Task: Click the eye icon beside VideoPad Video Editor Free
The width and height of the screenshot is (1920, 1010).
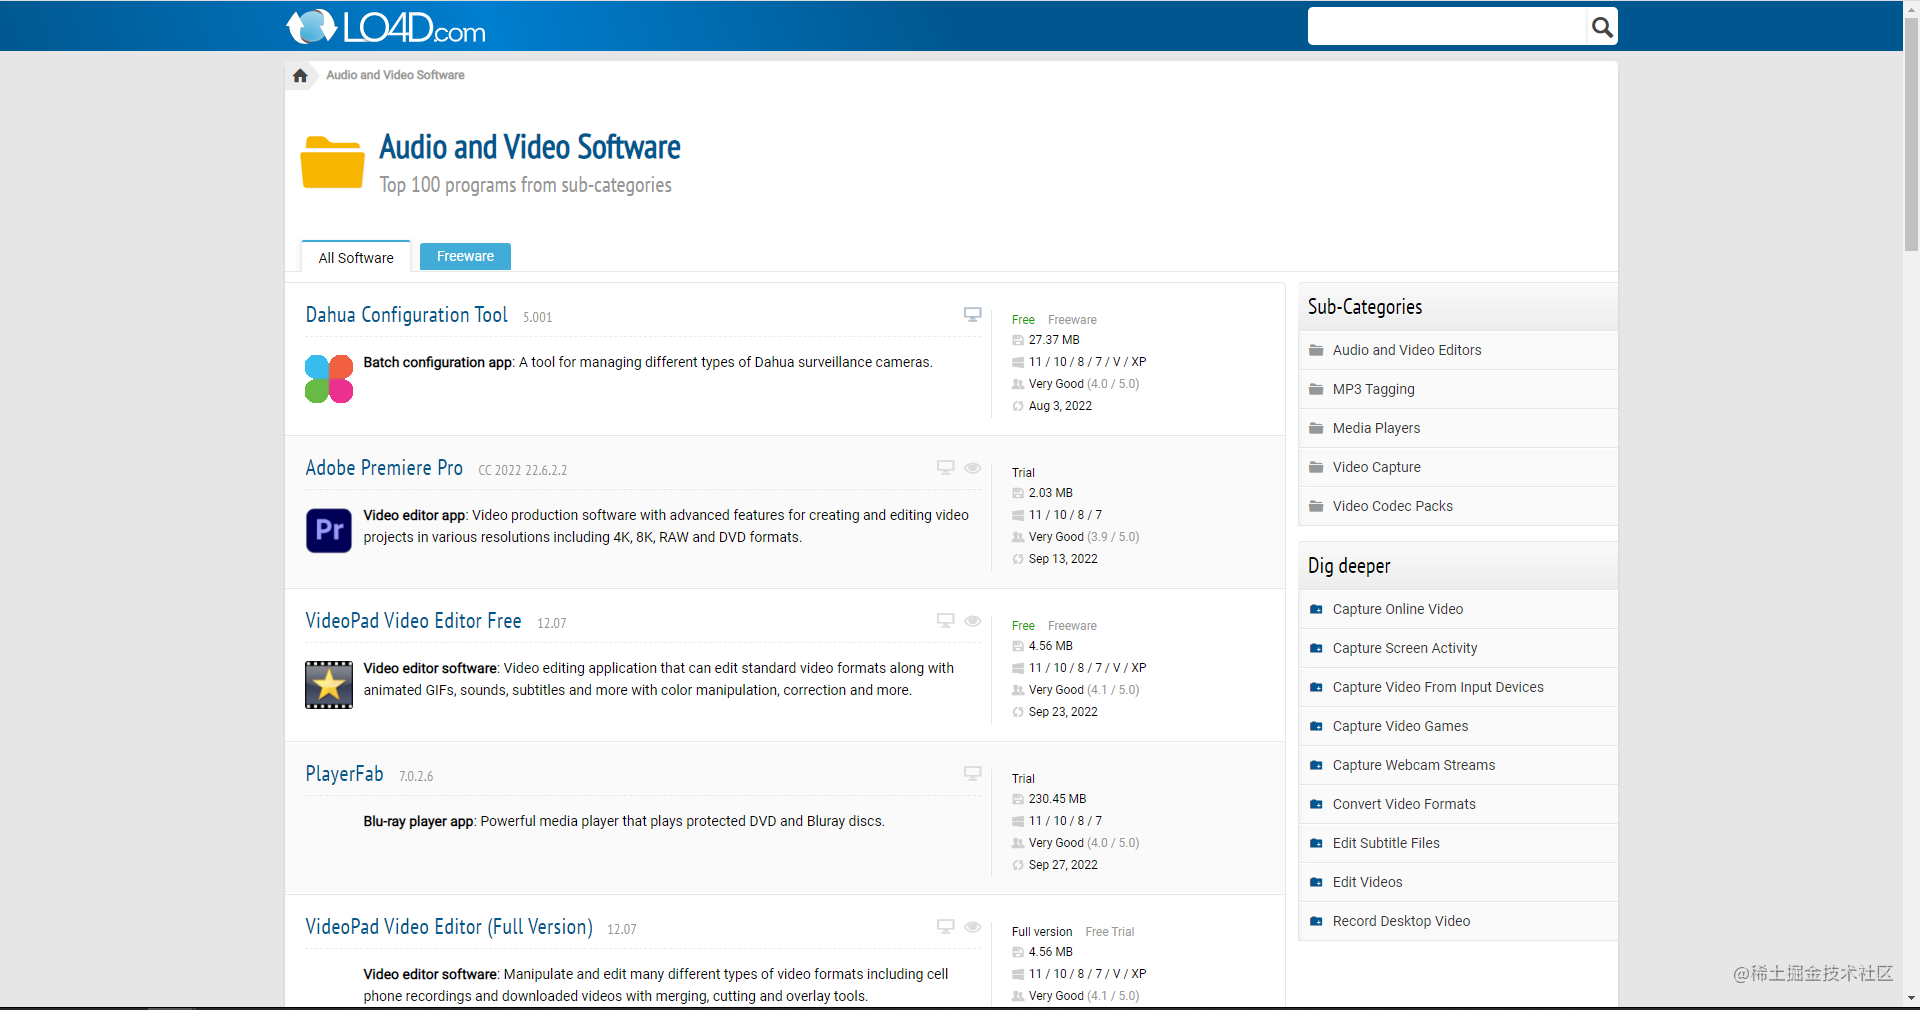Action: 972,620
